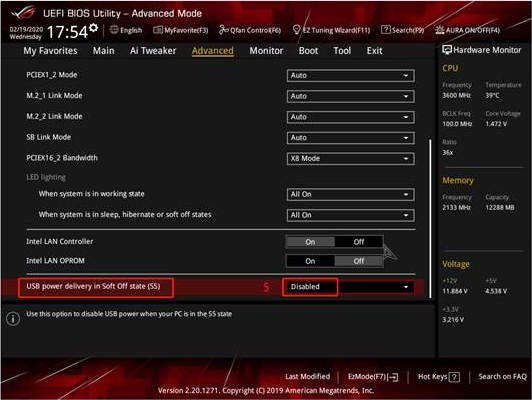This screenshot has width=532, height=400.
Task: Open USB power delivery Disabled dropdown
Action: (350, 287)
